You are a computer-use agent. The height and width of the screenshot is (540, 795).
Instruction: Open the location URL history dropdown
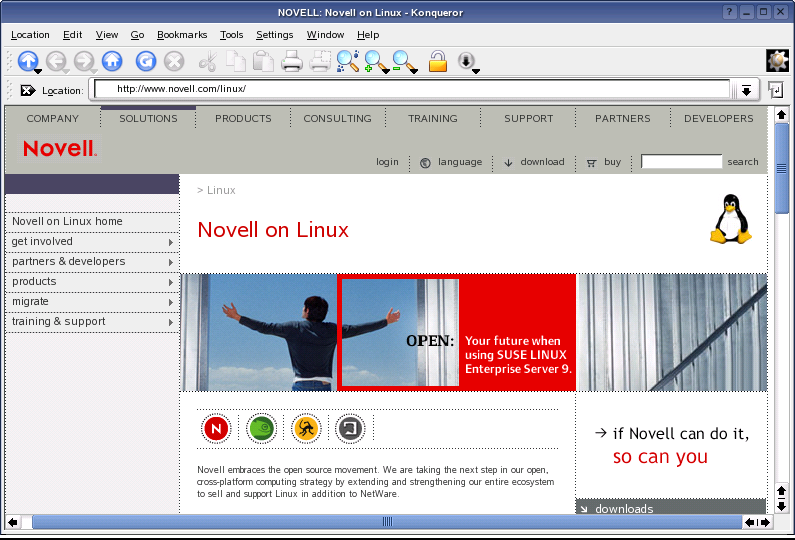click(746, 90)
